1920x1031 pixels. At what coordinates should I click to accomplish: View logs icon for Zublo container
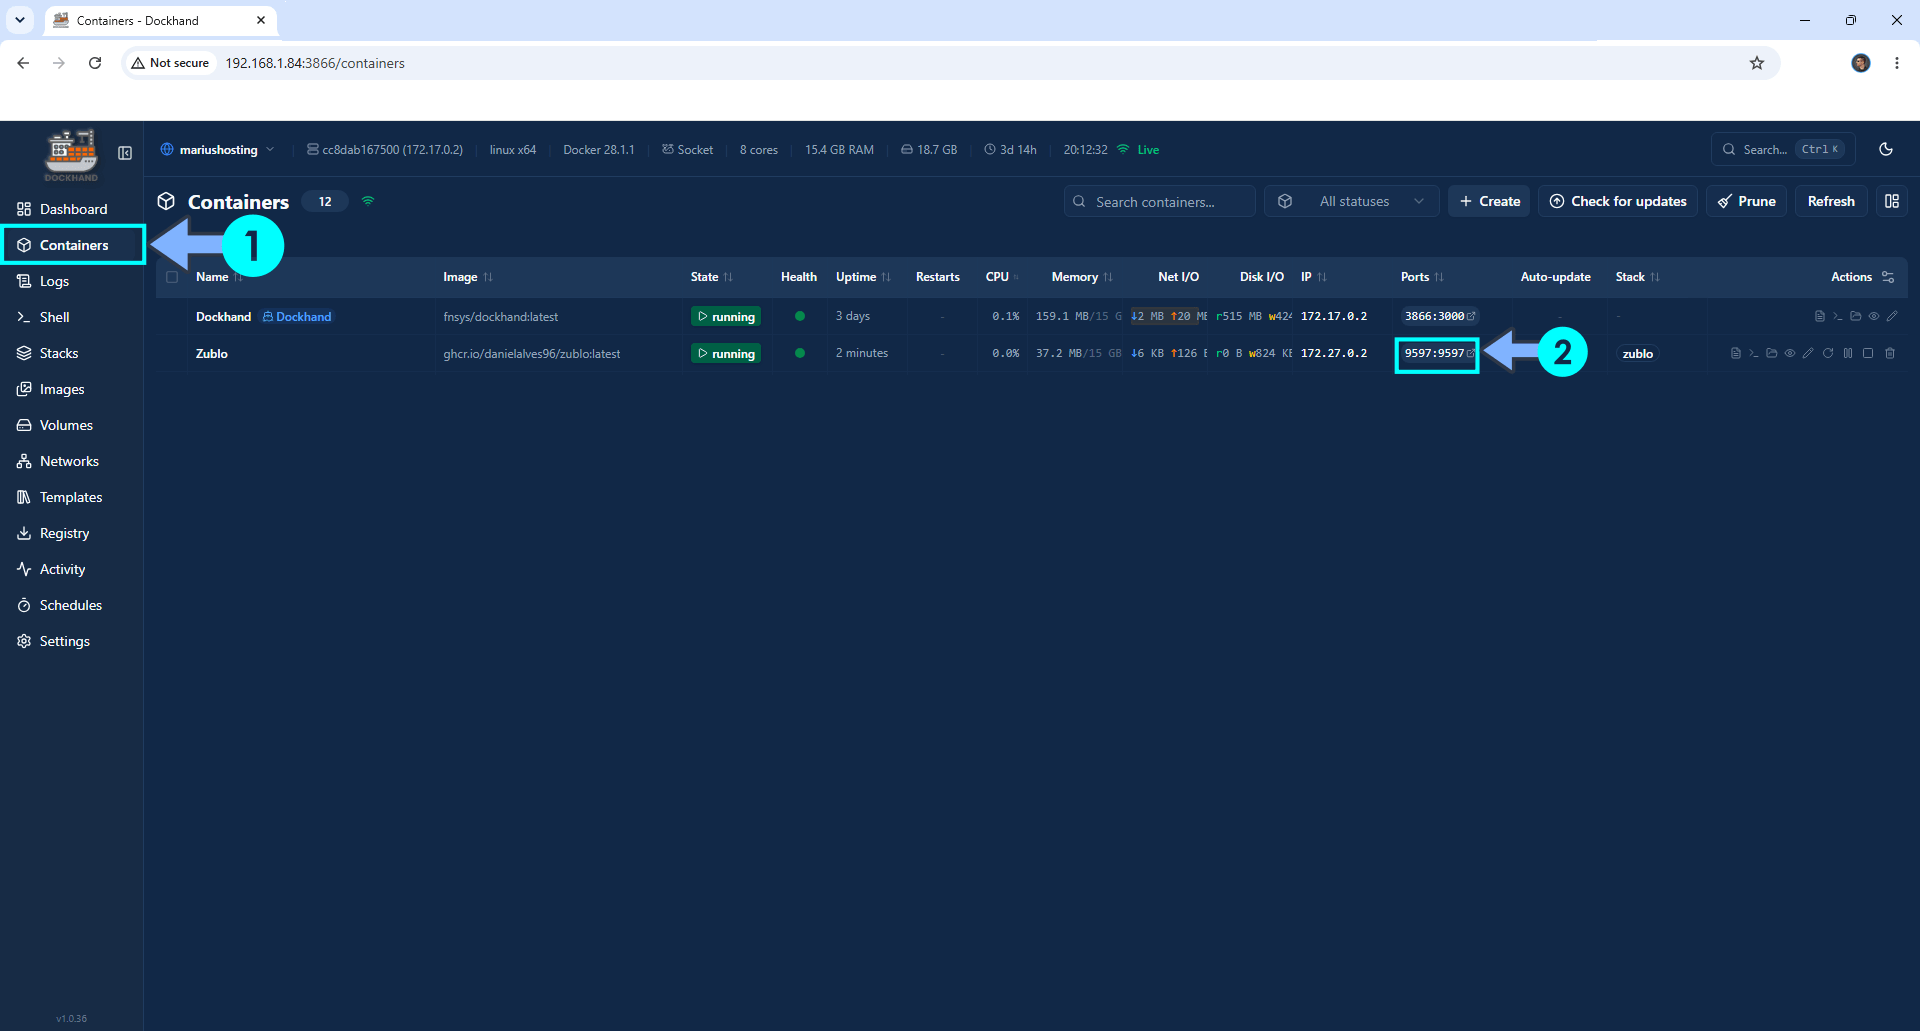[1736, 353]
